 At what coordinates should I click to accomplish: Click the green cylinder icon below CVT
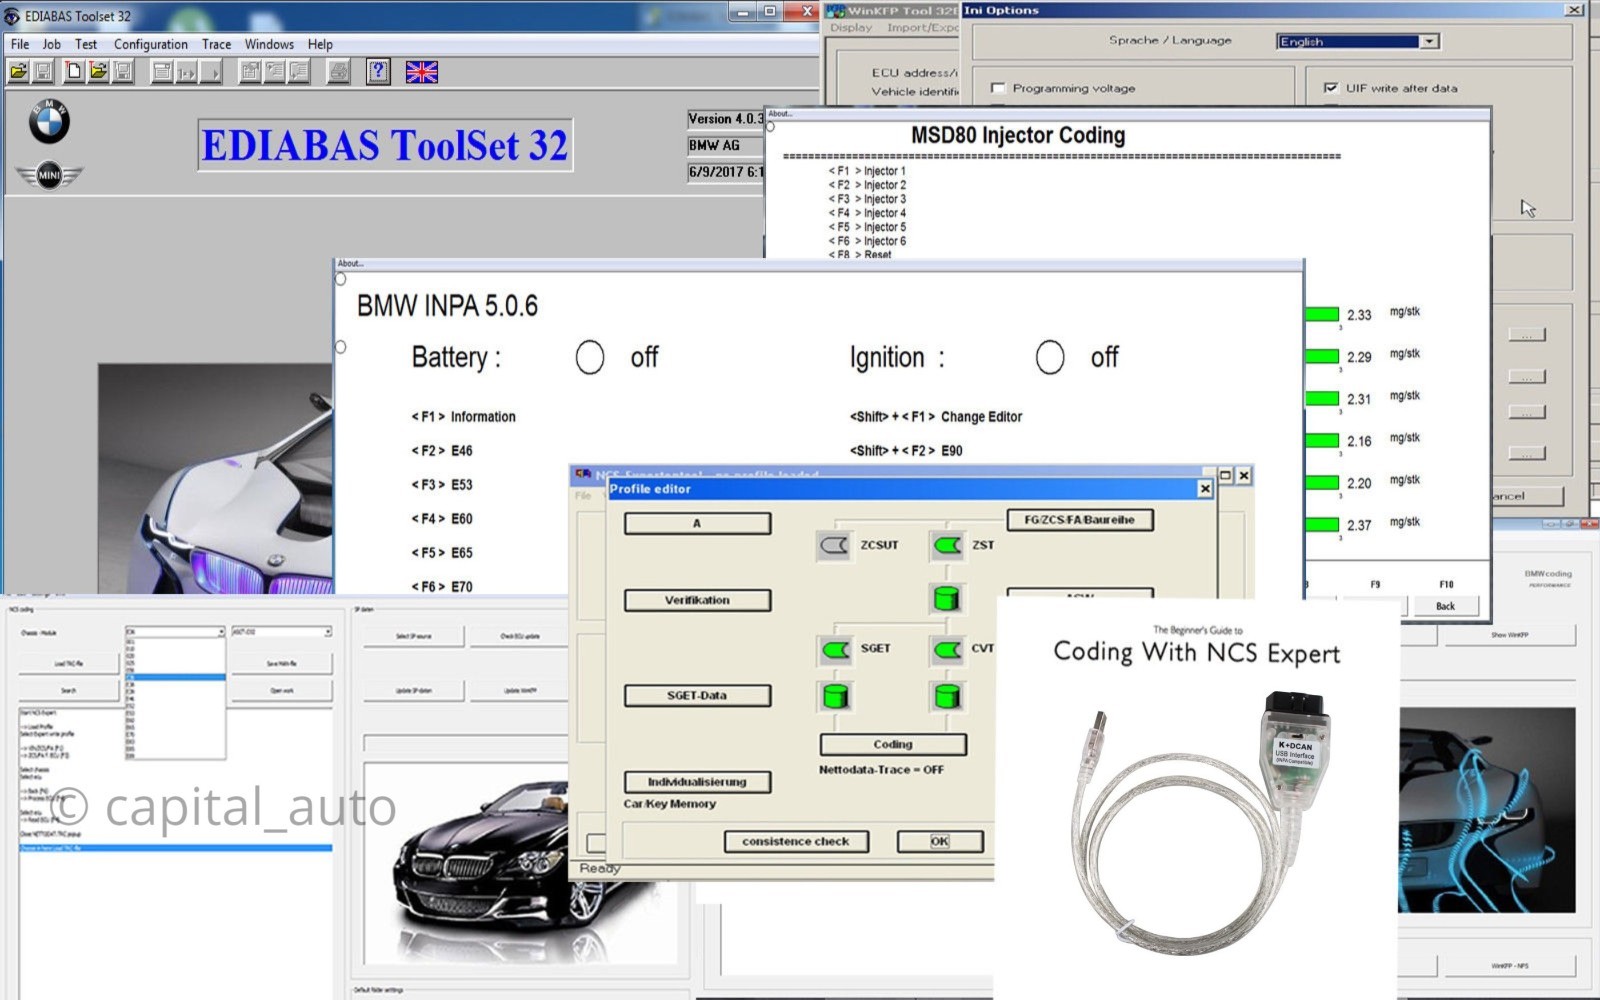point(946,696)
